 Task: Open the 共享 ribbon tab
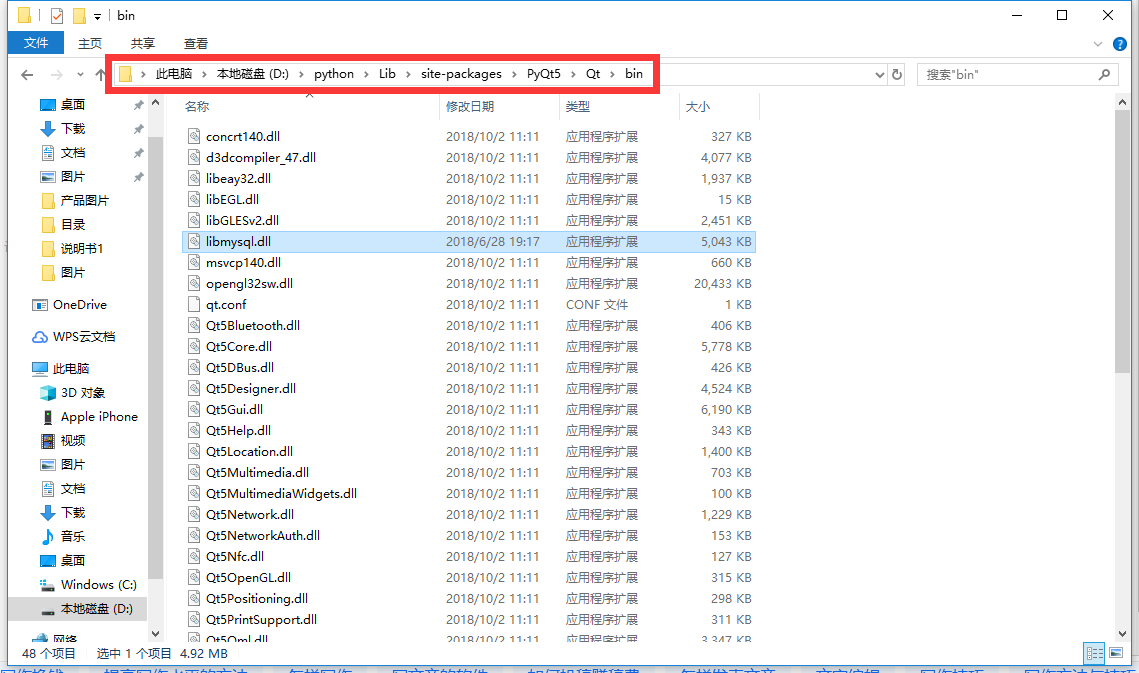point(142,44)
